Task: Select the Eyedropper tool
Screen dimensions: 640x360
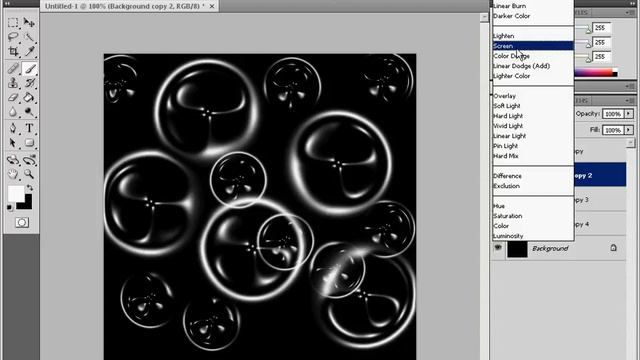Action: (29, 51)
